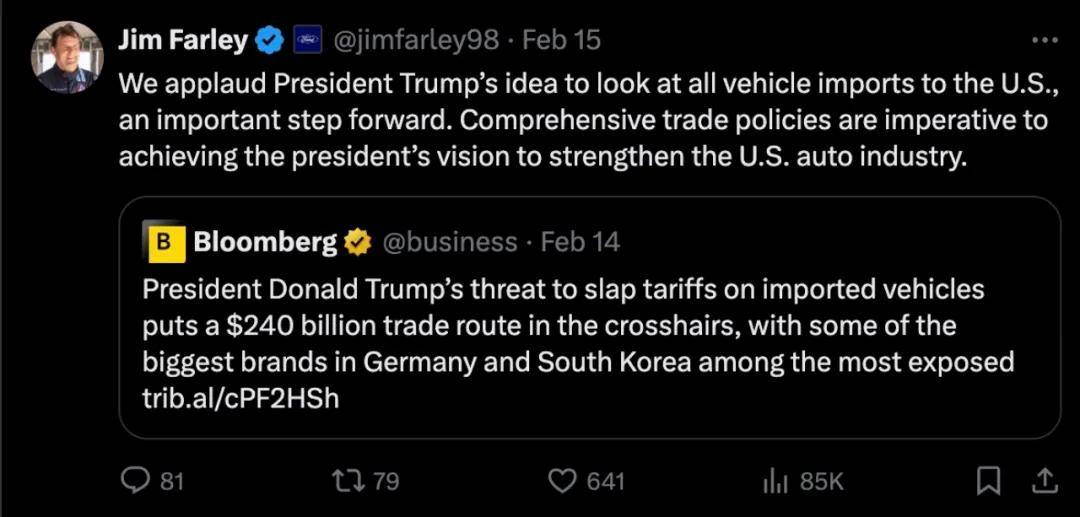The width and height of the screenshot is (1080, 517).
Task: Click the Bloomberg account name
Action: point(265,242)
